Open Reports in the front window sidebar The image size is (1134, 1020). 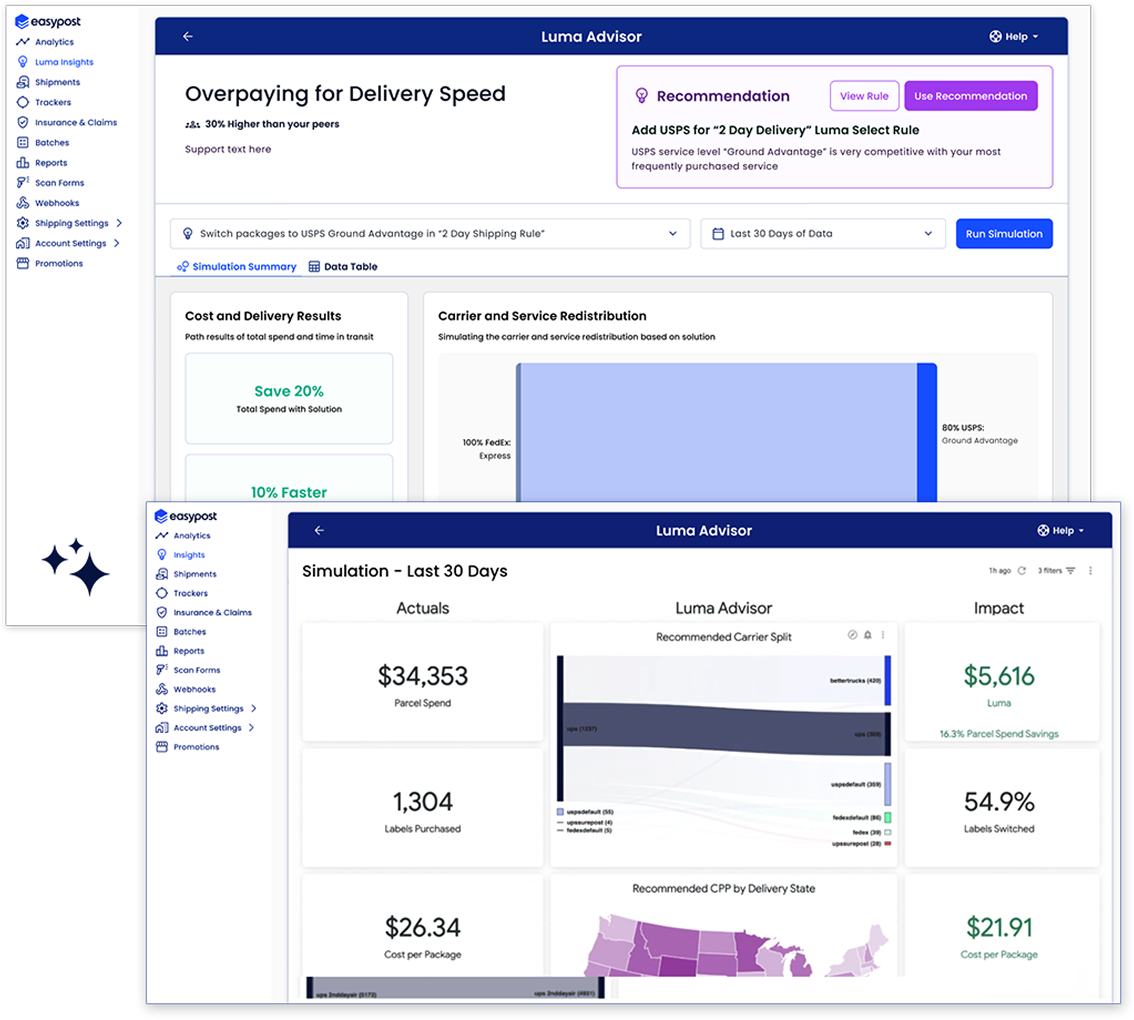coord(180,651)
